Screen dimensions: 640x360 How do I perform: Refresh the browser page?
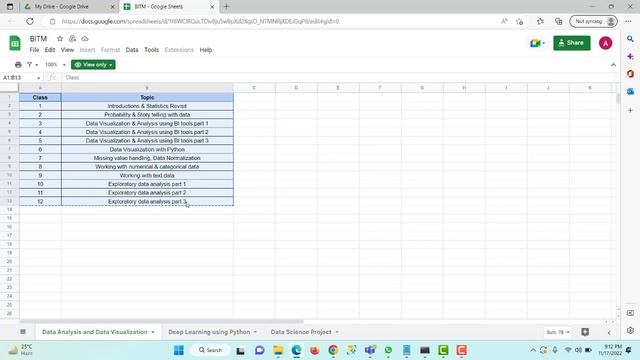point(30,21)
